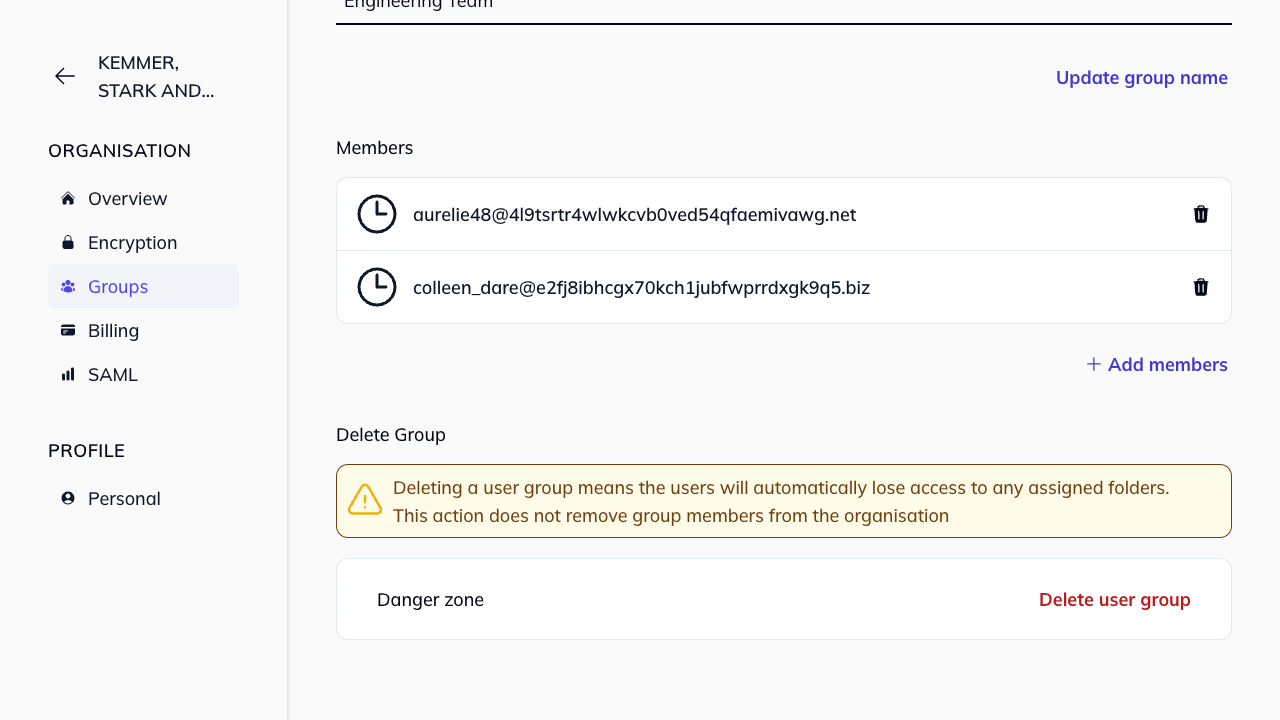1280x720 pixels.
Task: Click the warning triangle in the delete notice
Action: 364,498
